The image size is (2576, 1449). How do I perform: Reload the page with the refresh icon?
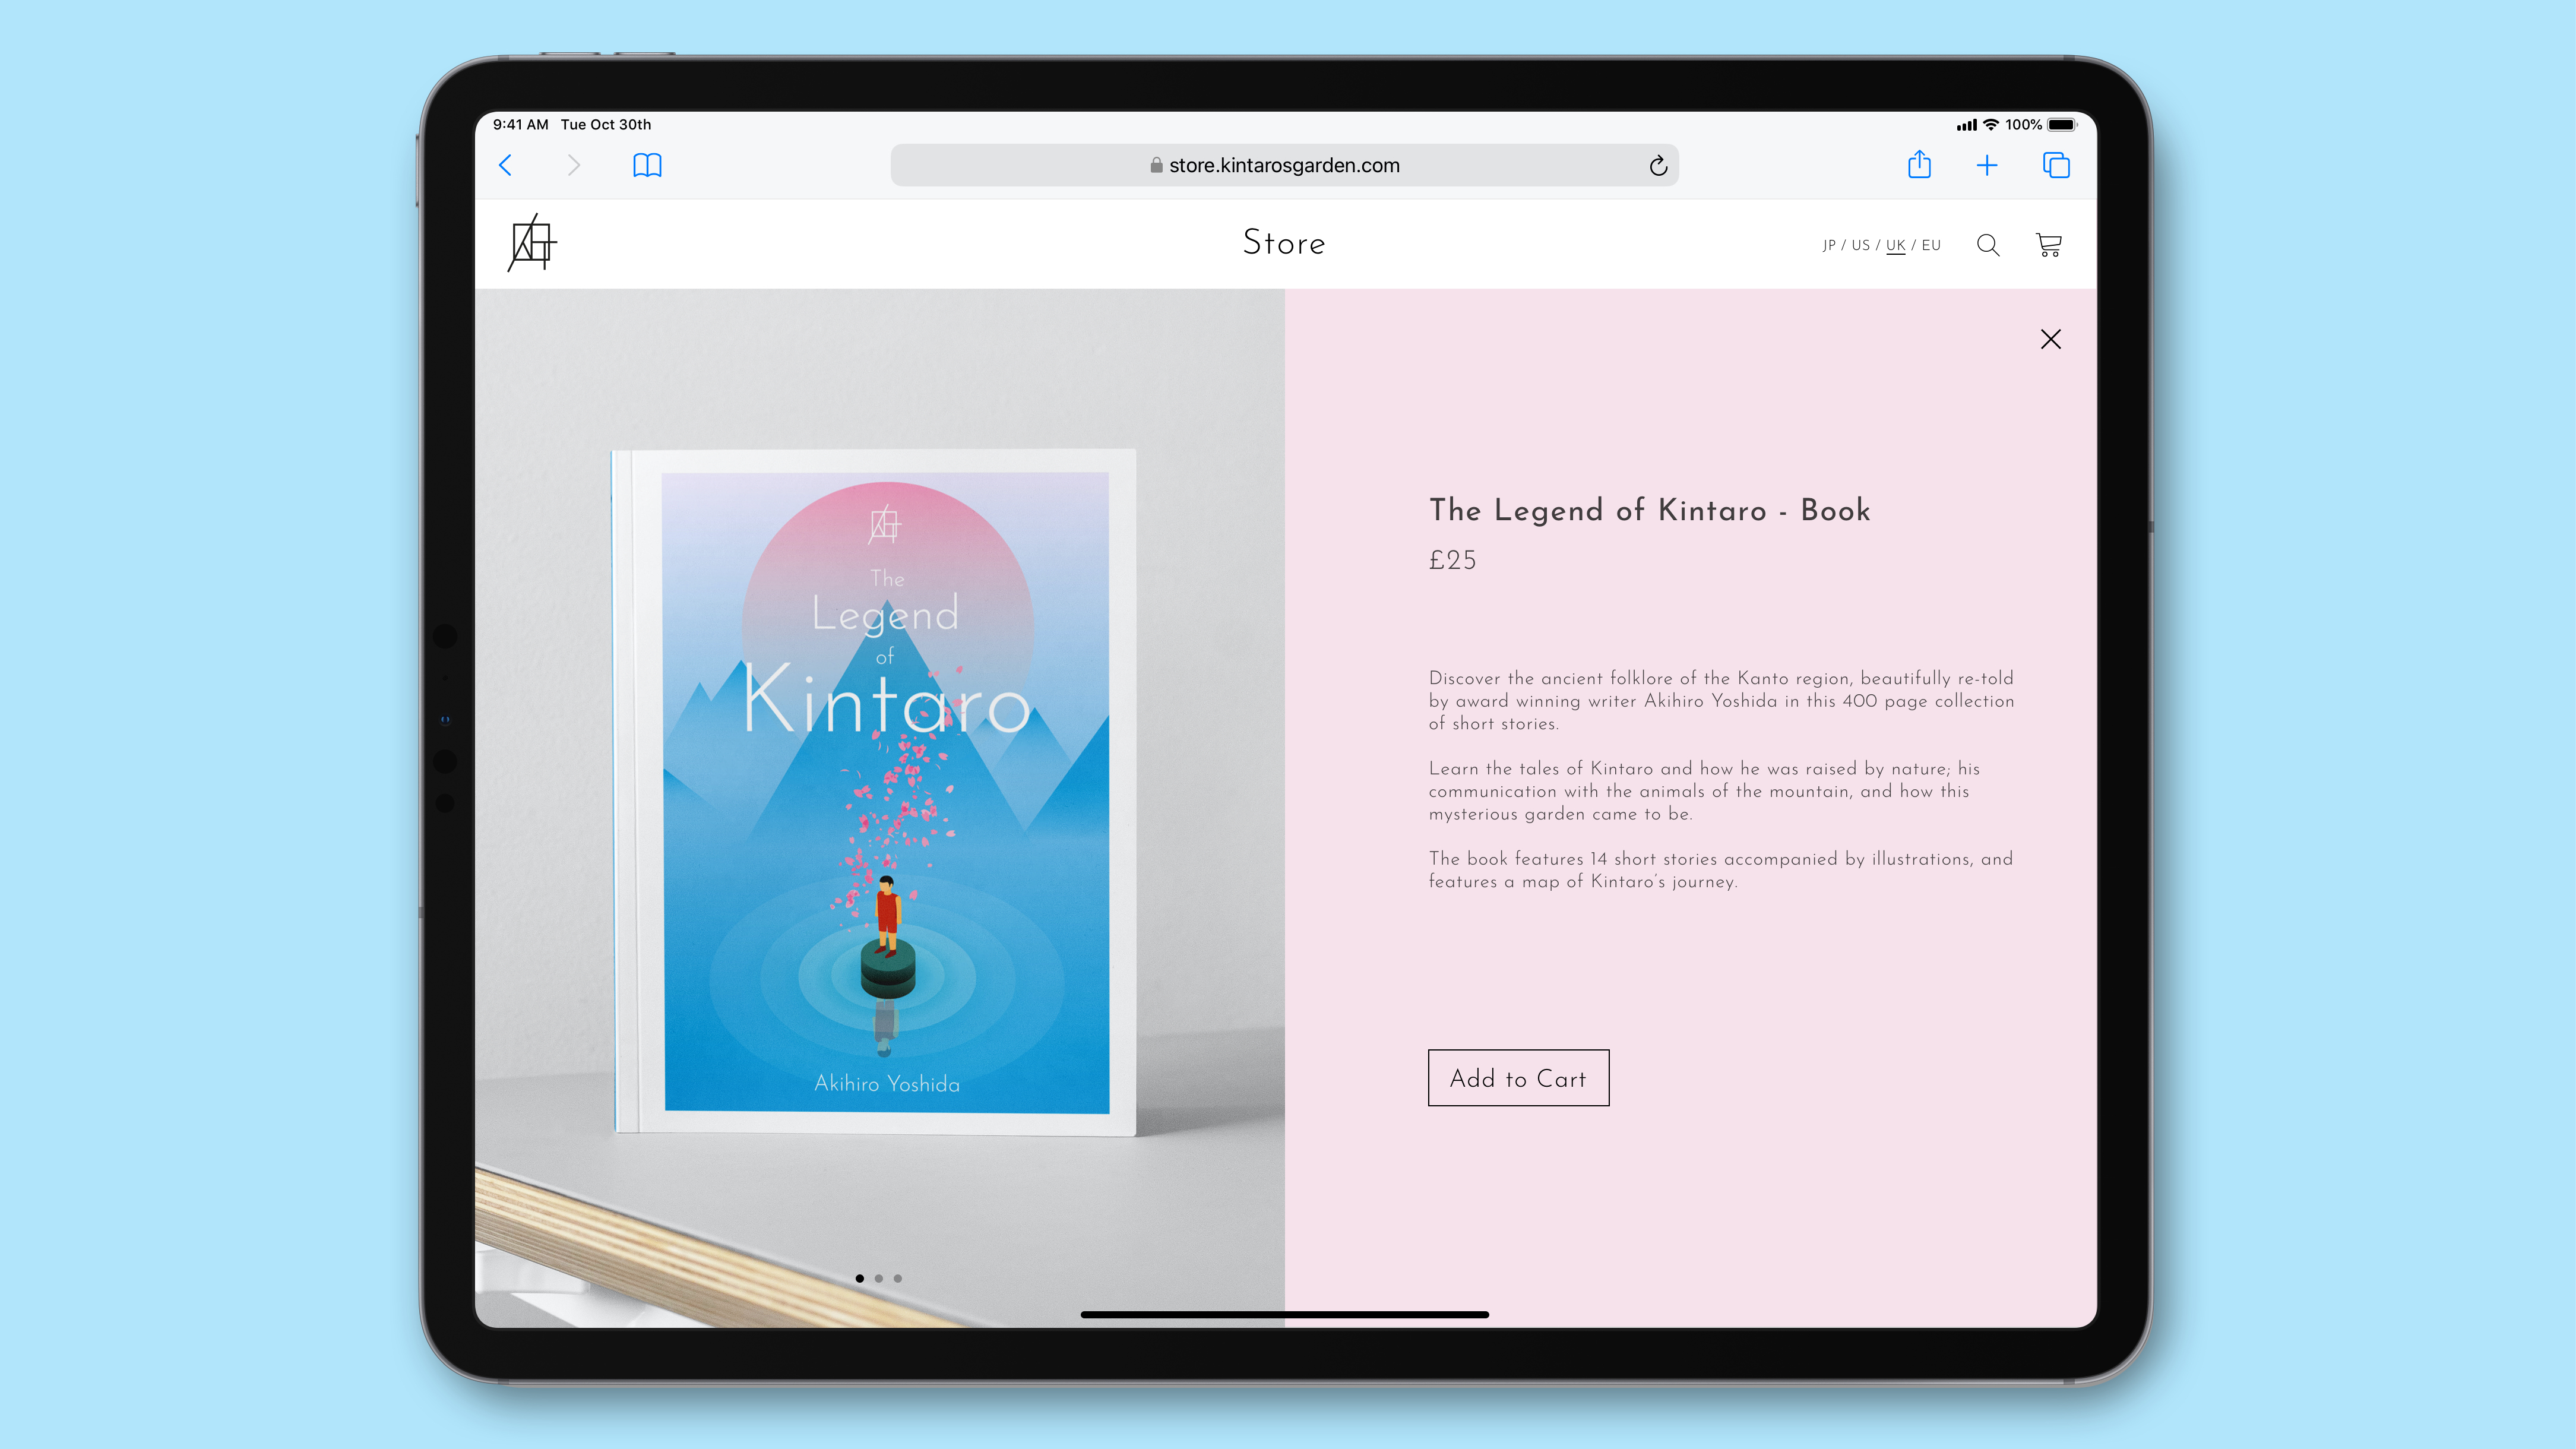pos(1658,166)
